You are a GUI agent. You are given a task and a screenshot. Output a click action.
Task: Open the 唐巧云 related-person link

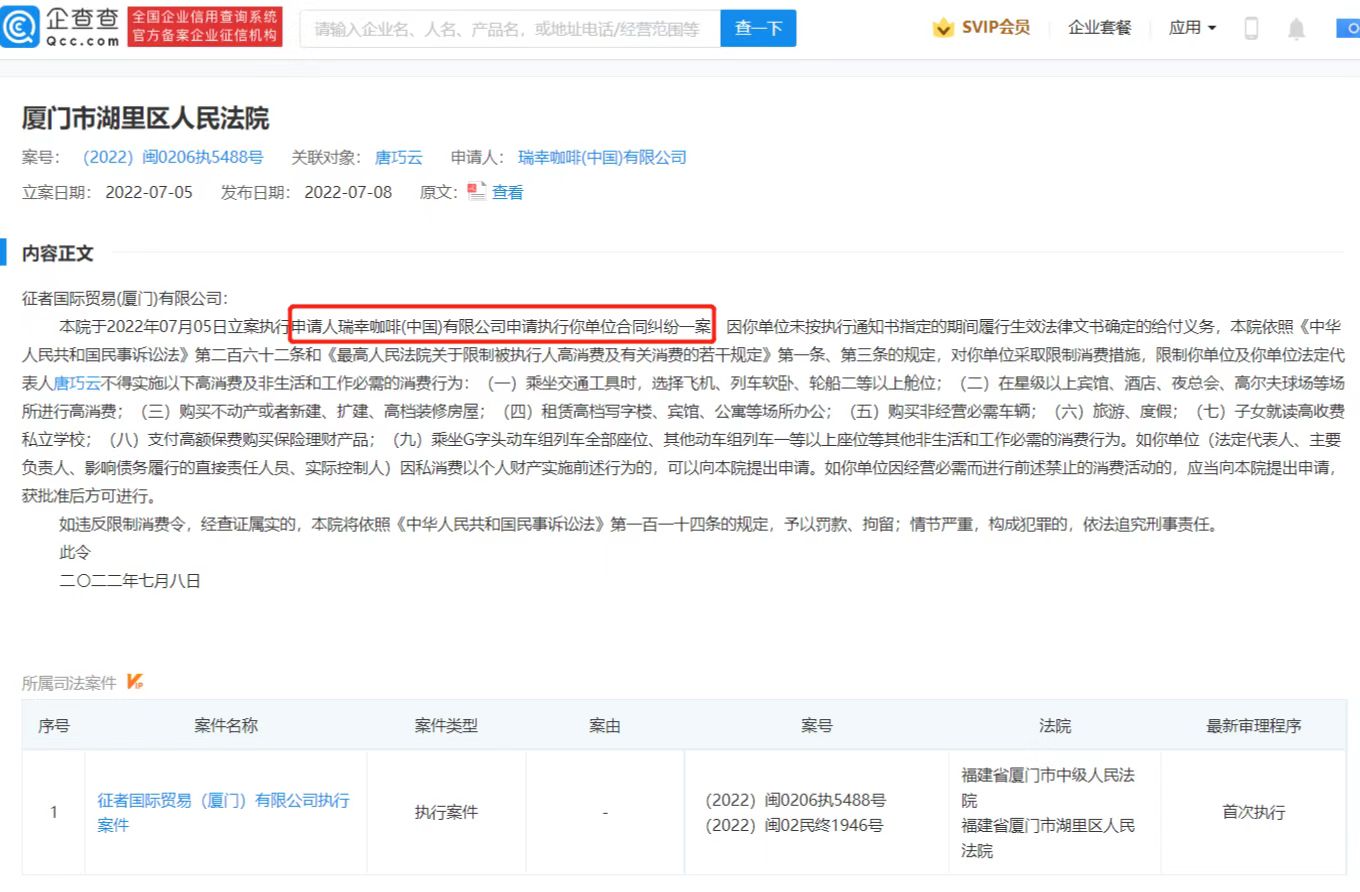[x=398, y=157]
